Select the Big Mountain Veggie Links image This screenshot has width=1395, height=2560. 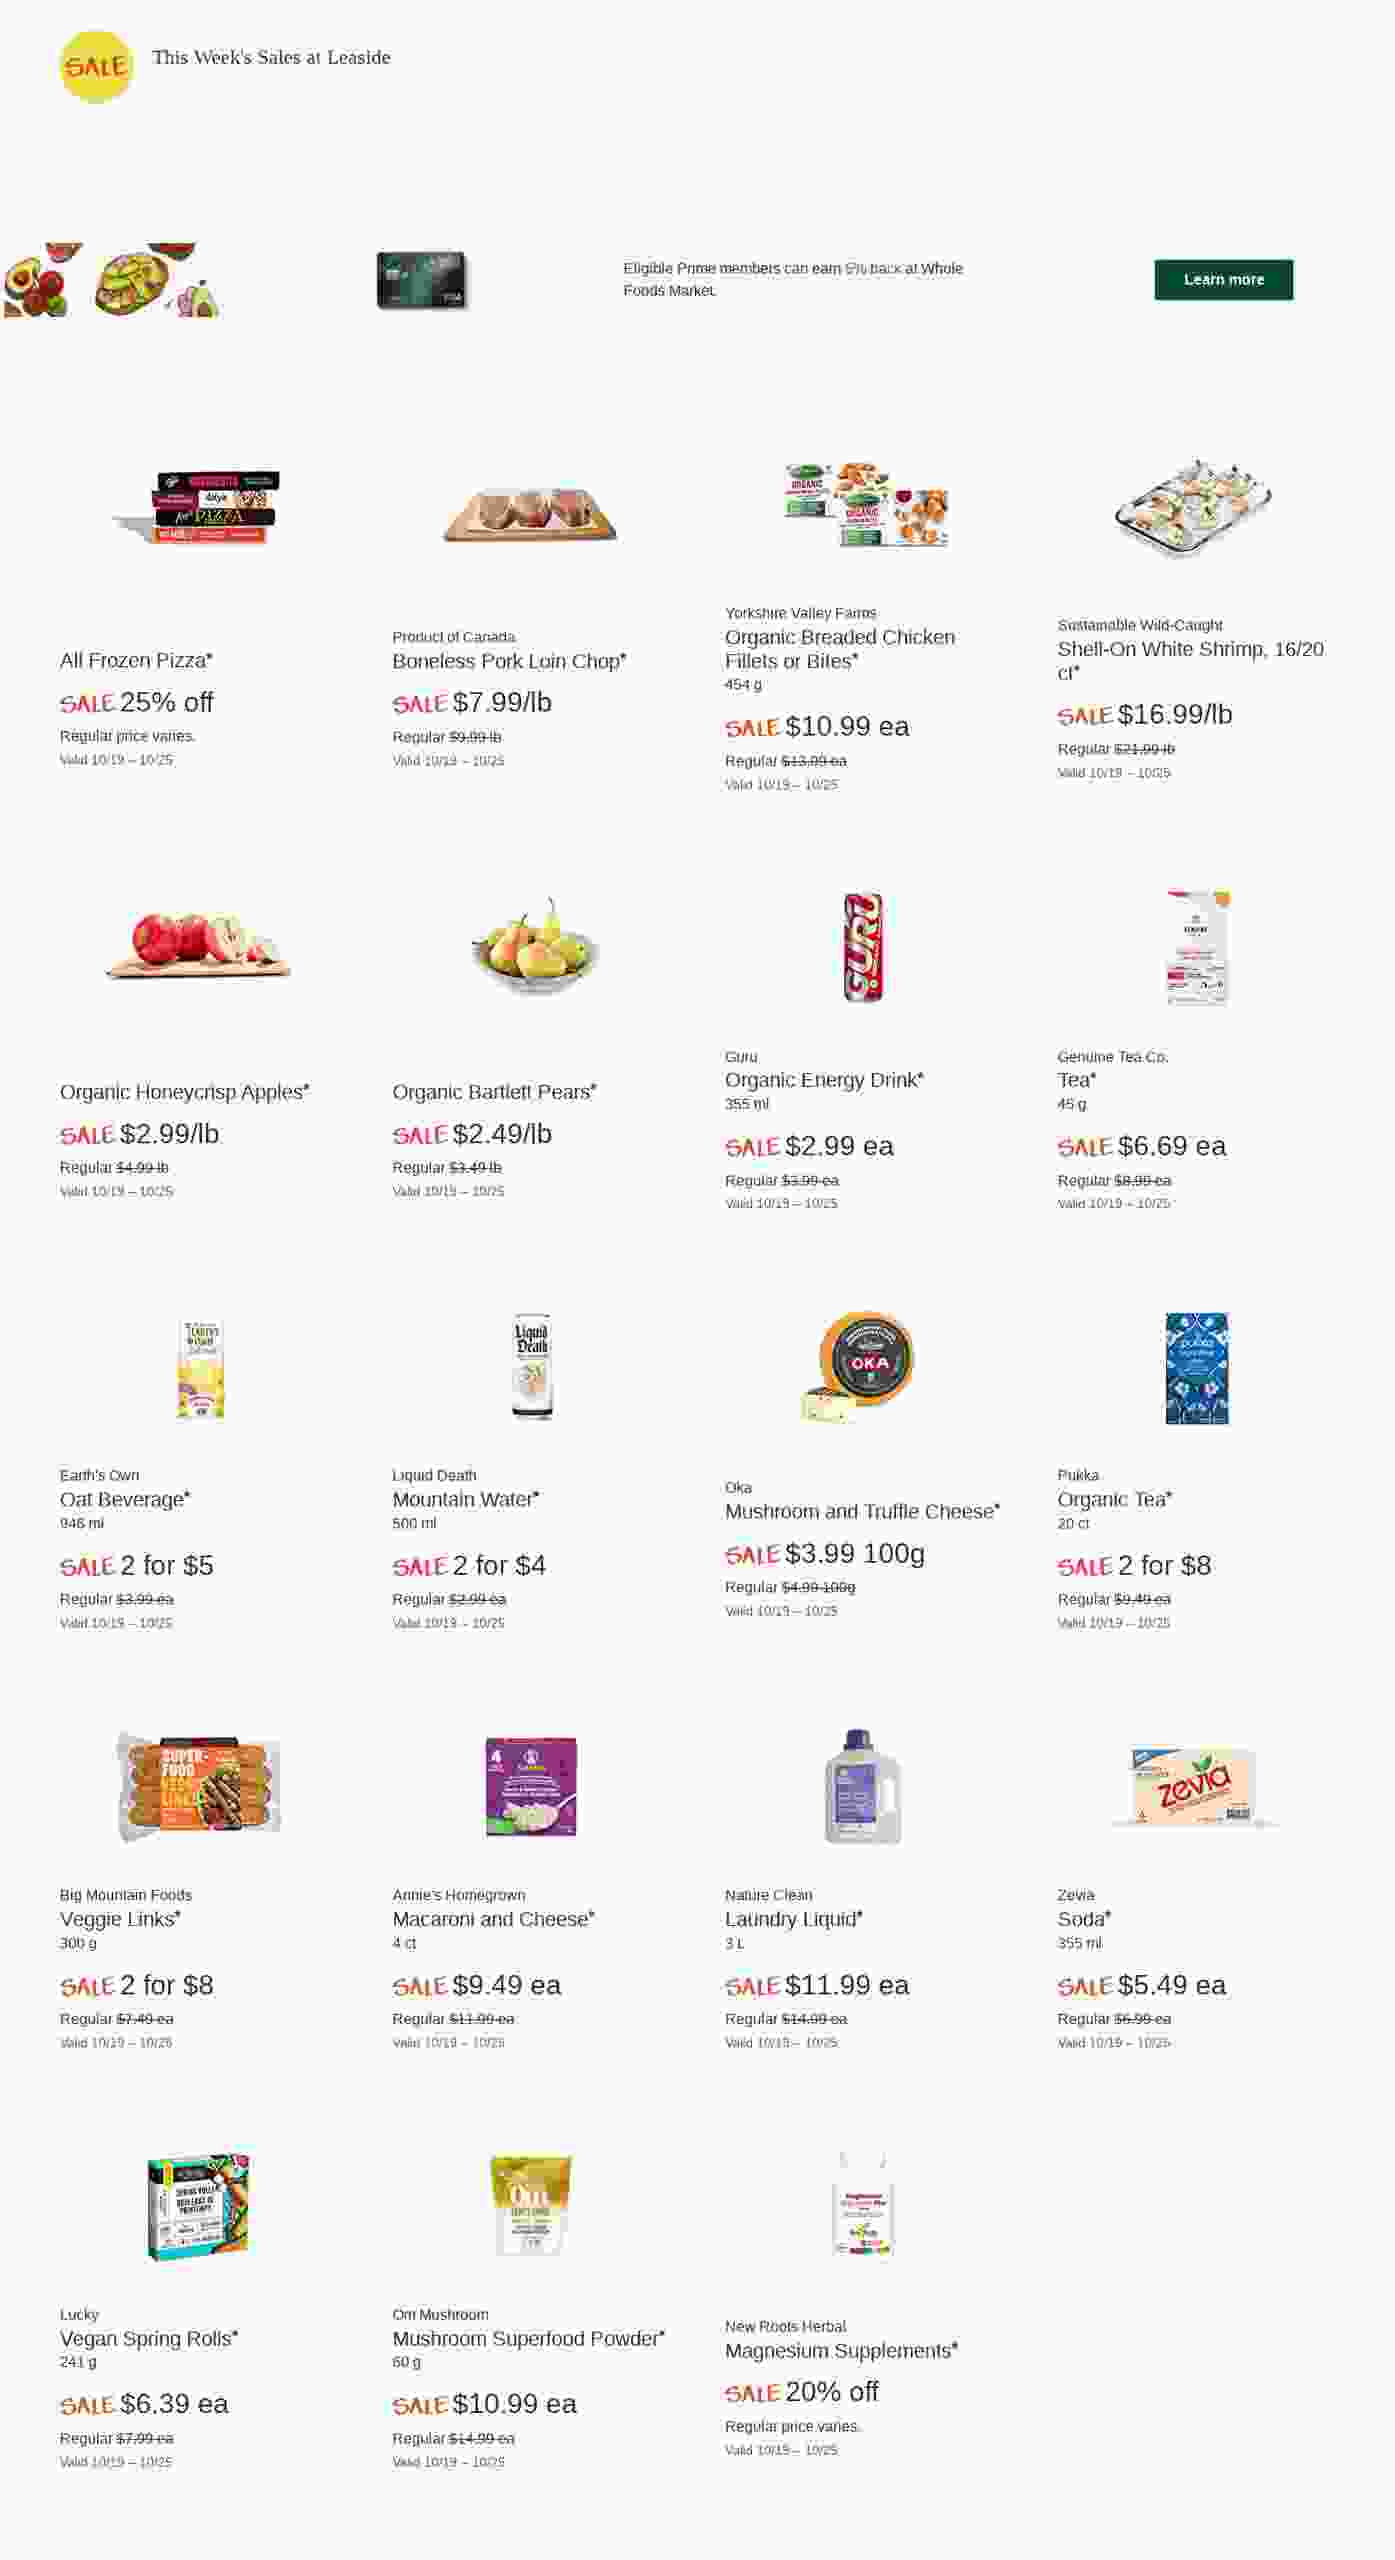[199, 1787]
